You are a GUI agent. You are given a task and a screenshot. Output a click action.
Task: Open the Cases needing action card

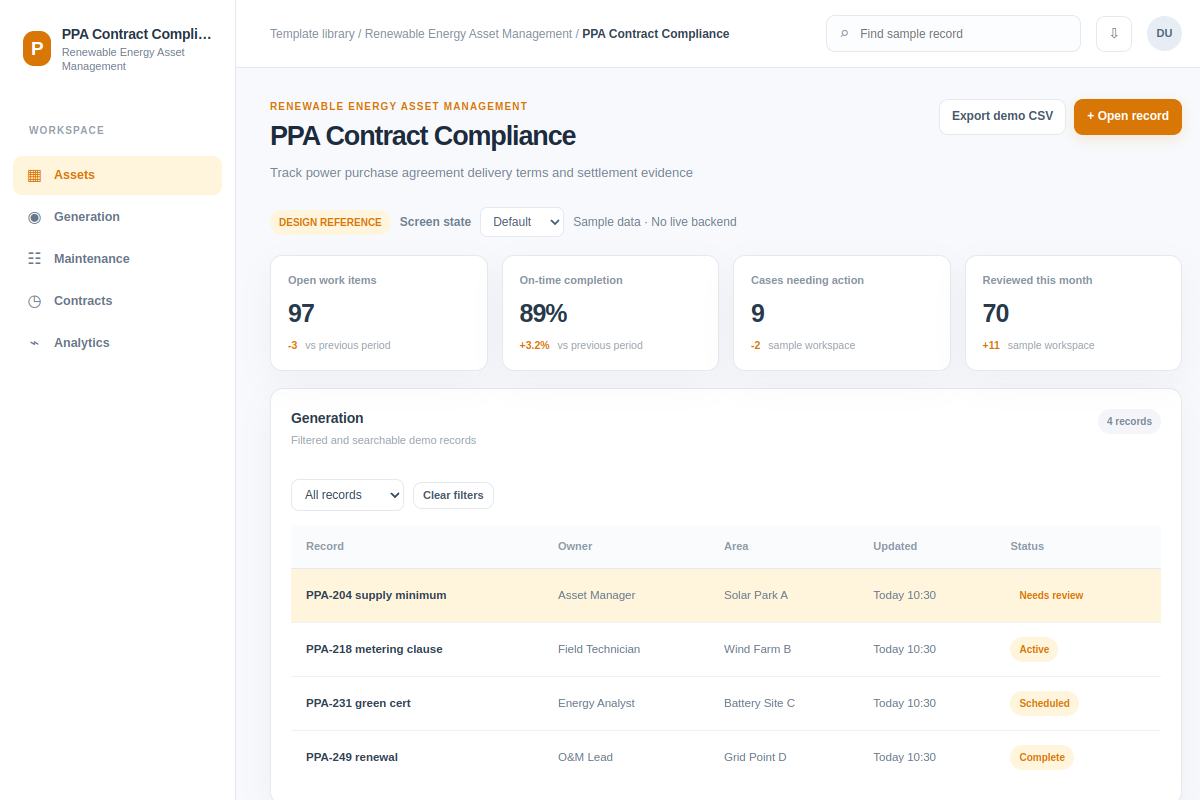842,313
